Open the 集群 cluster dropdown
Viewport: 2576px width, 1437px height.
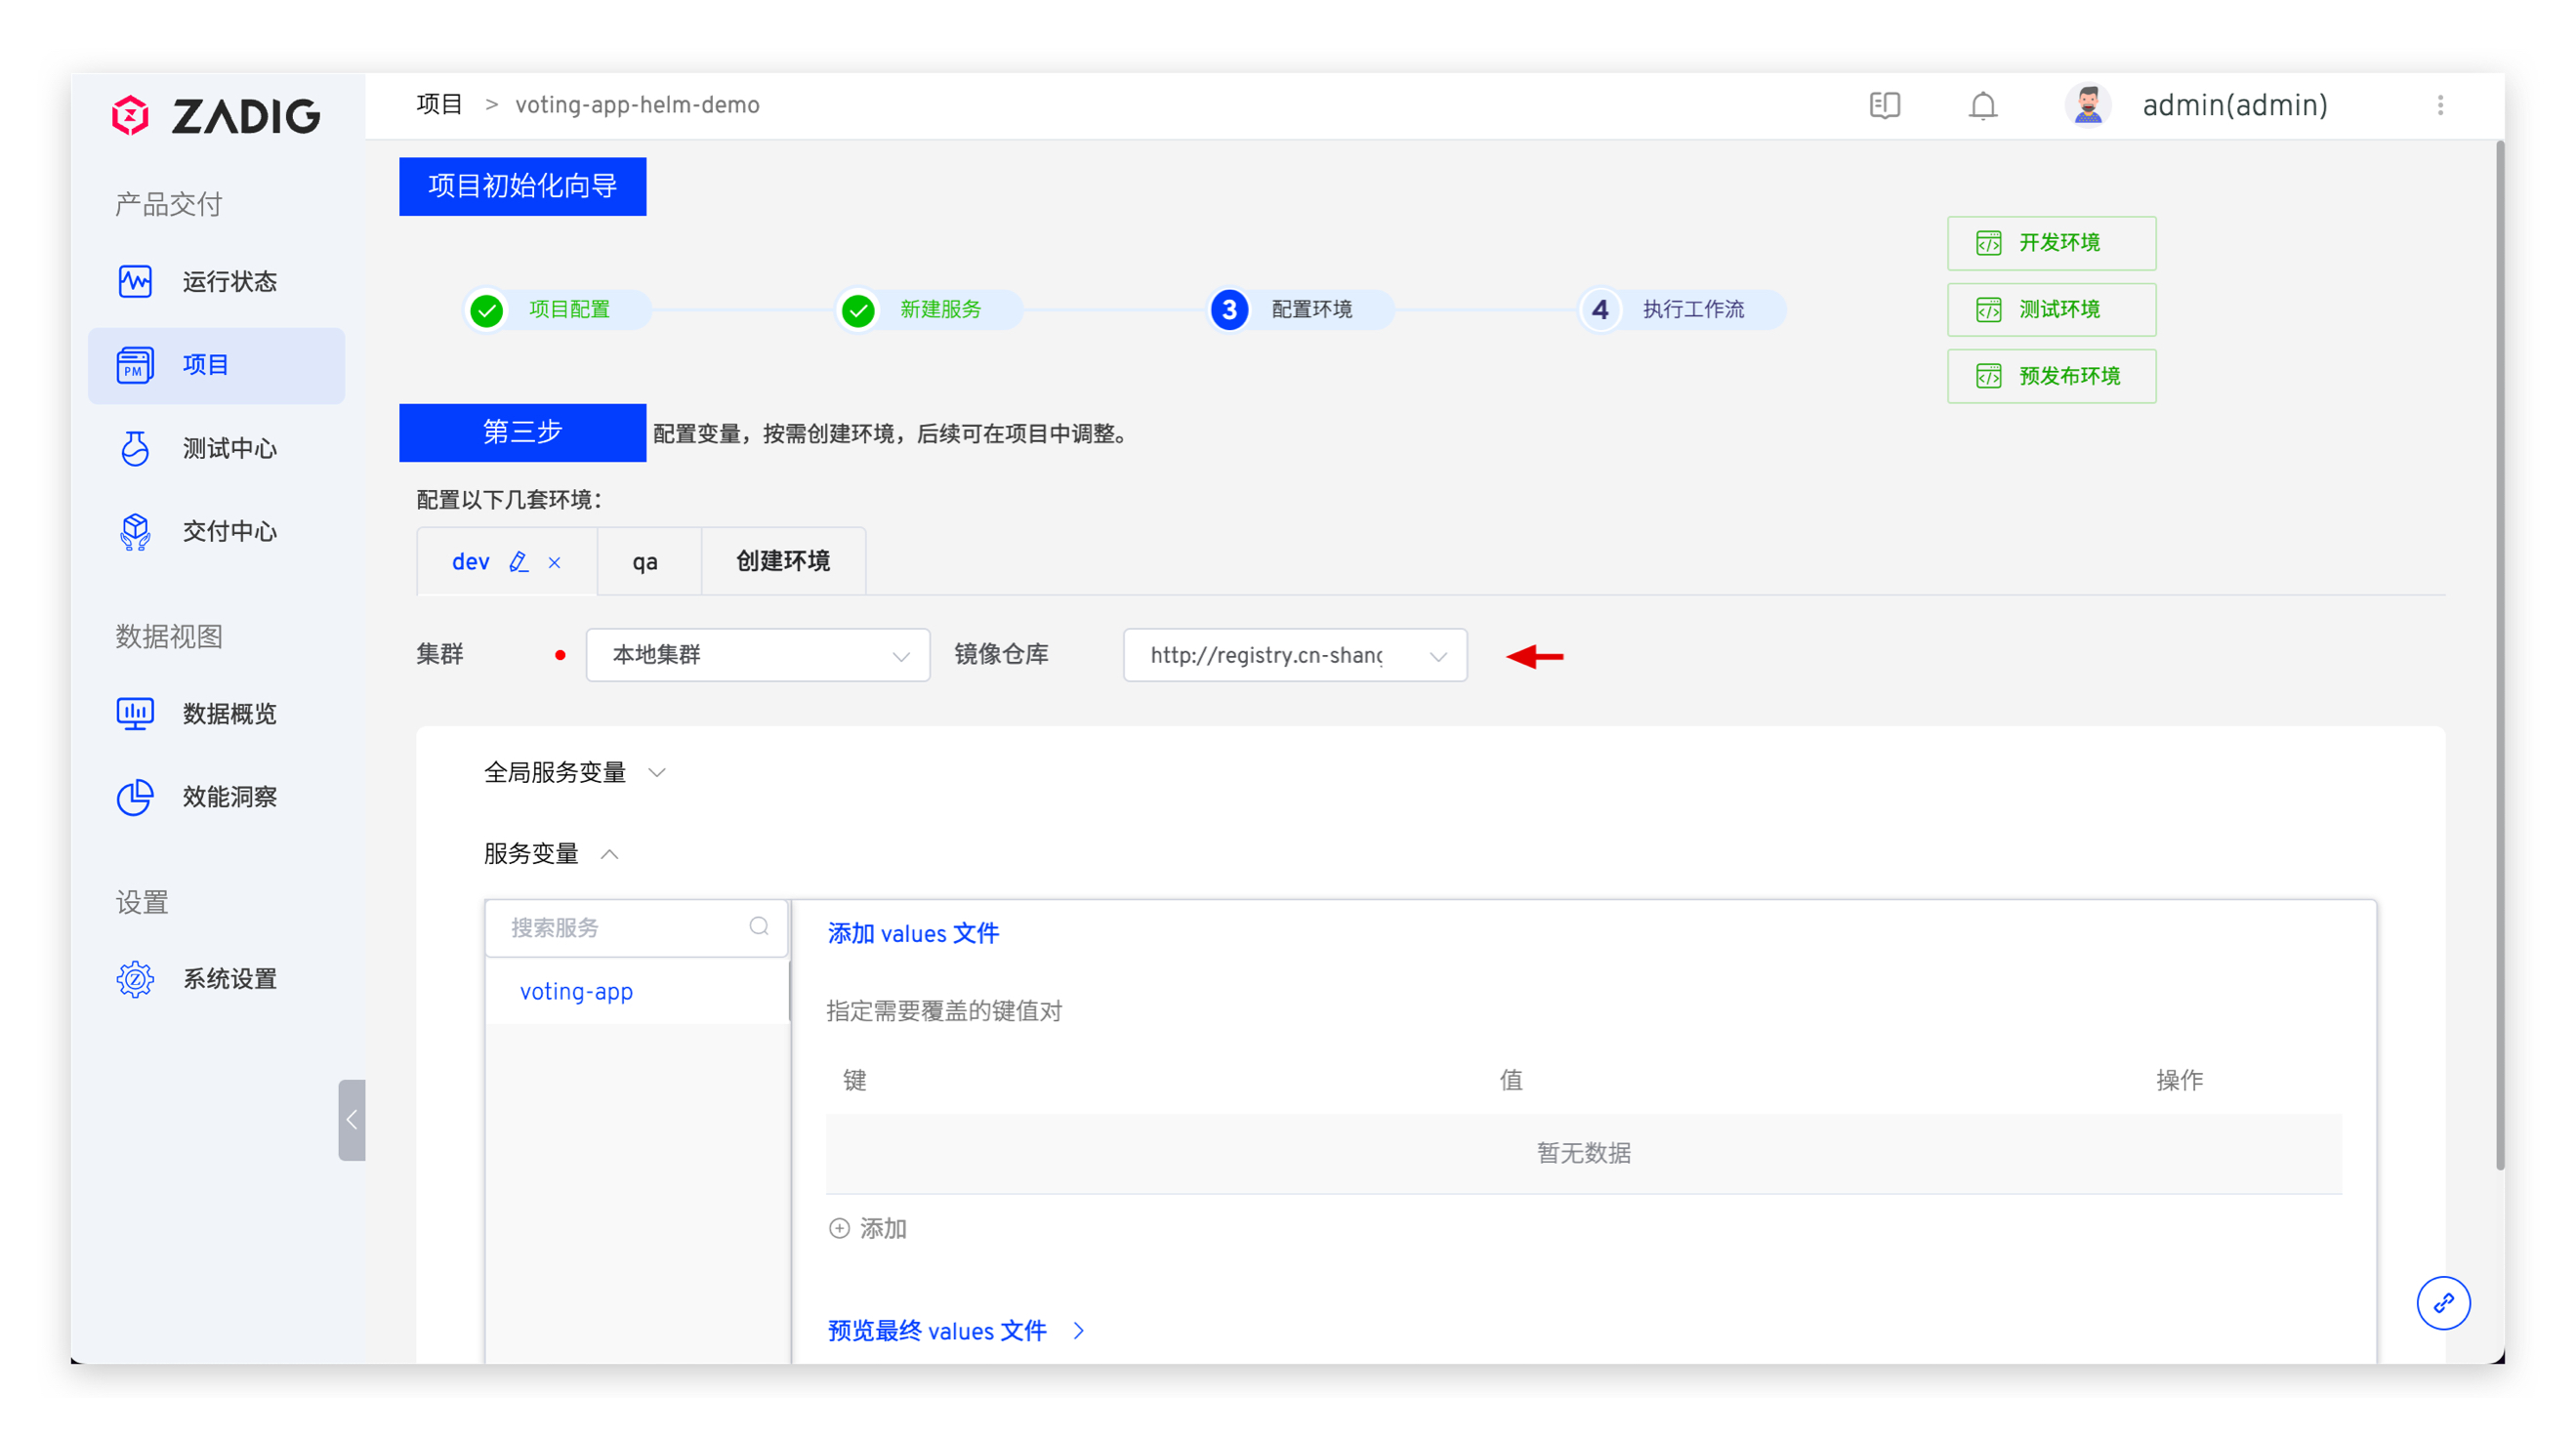pyautogui.click(x=757, y=655)
